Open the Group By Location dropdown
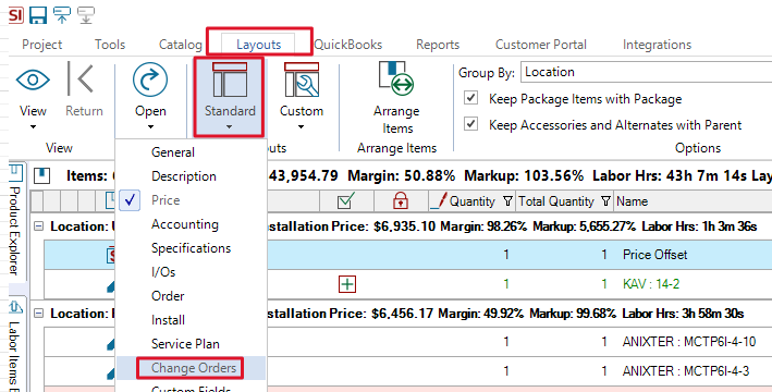772x392 pixels. [646, 72]
